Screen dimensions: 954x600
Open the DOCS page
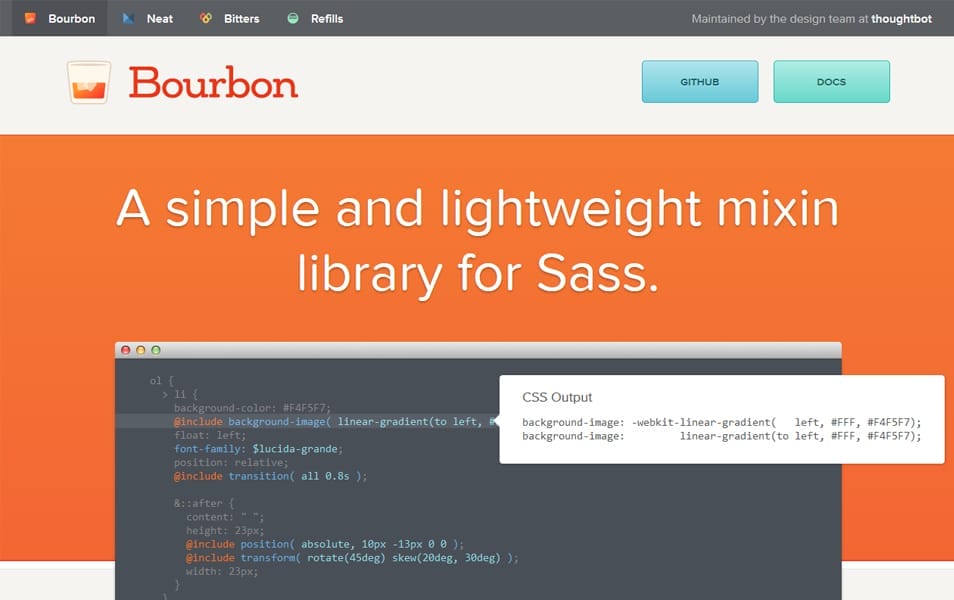click(x=831, y=83)
